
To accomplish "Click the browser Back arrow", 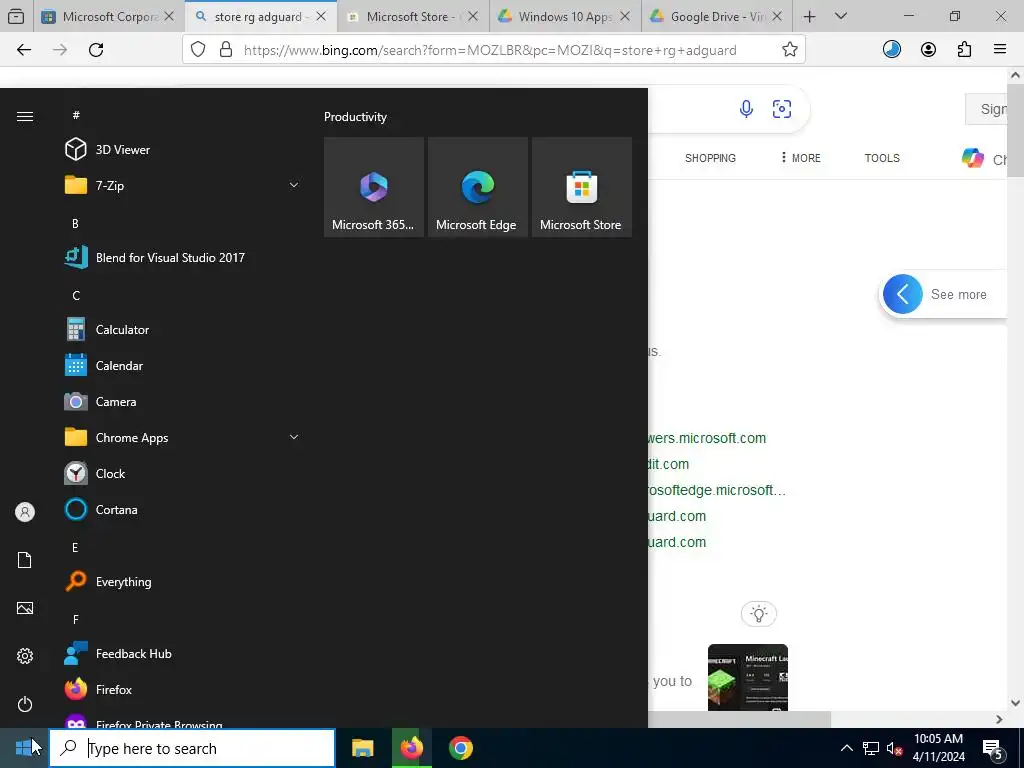I will point(24,50).
